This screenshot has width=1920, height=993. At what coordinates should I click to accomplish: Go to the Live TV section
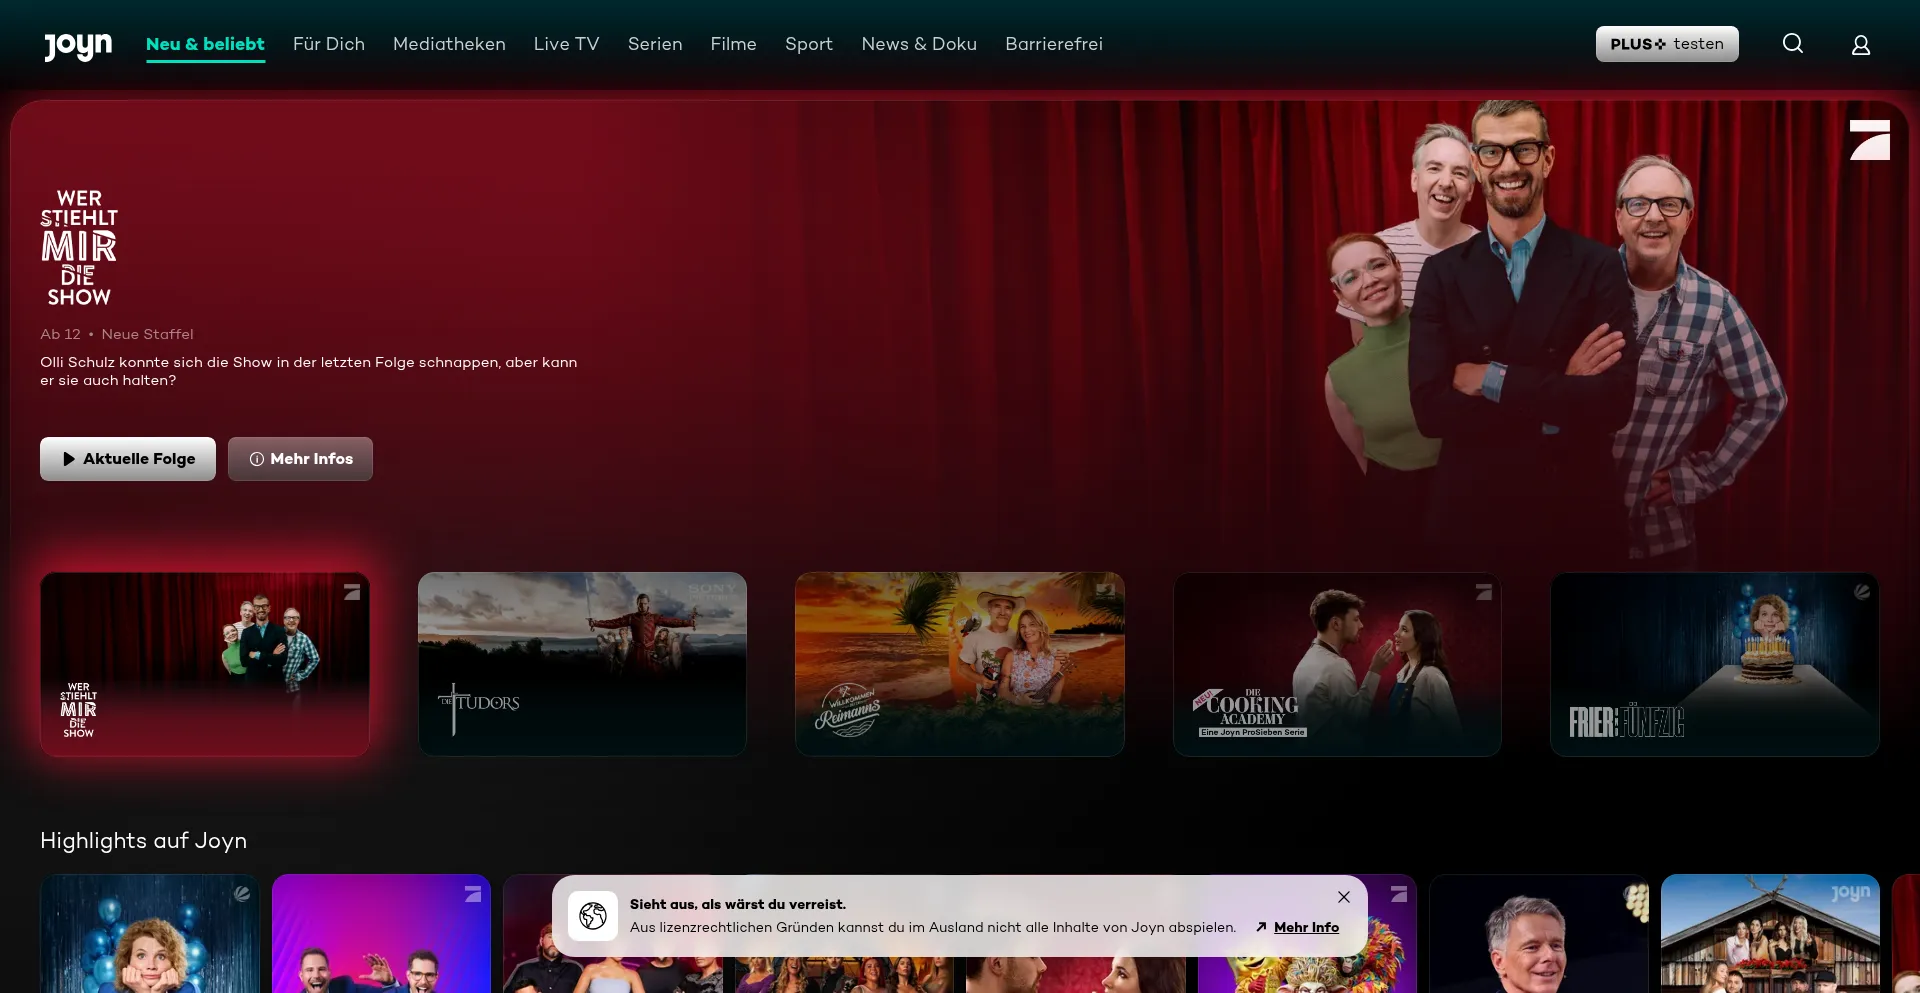click(566, 44)
